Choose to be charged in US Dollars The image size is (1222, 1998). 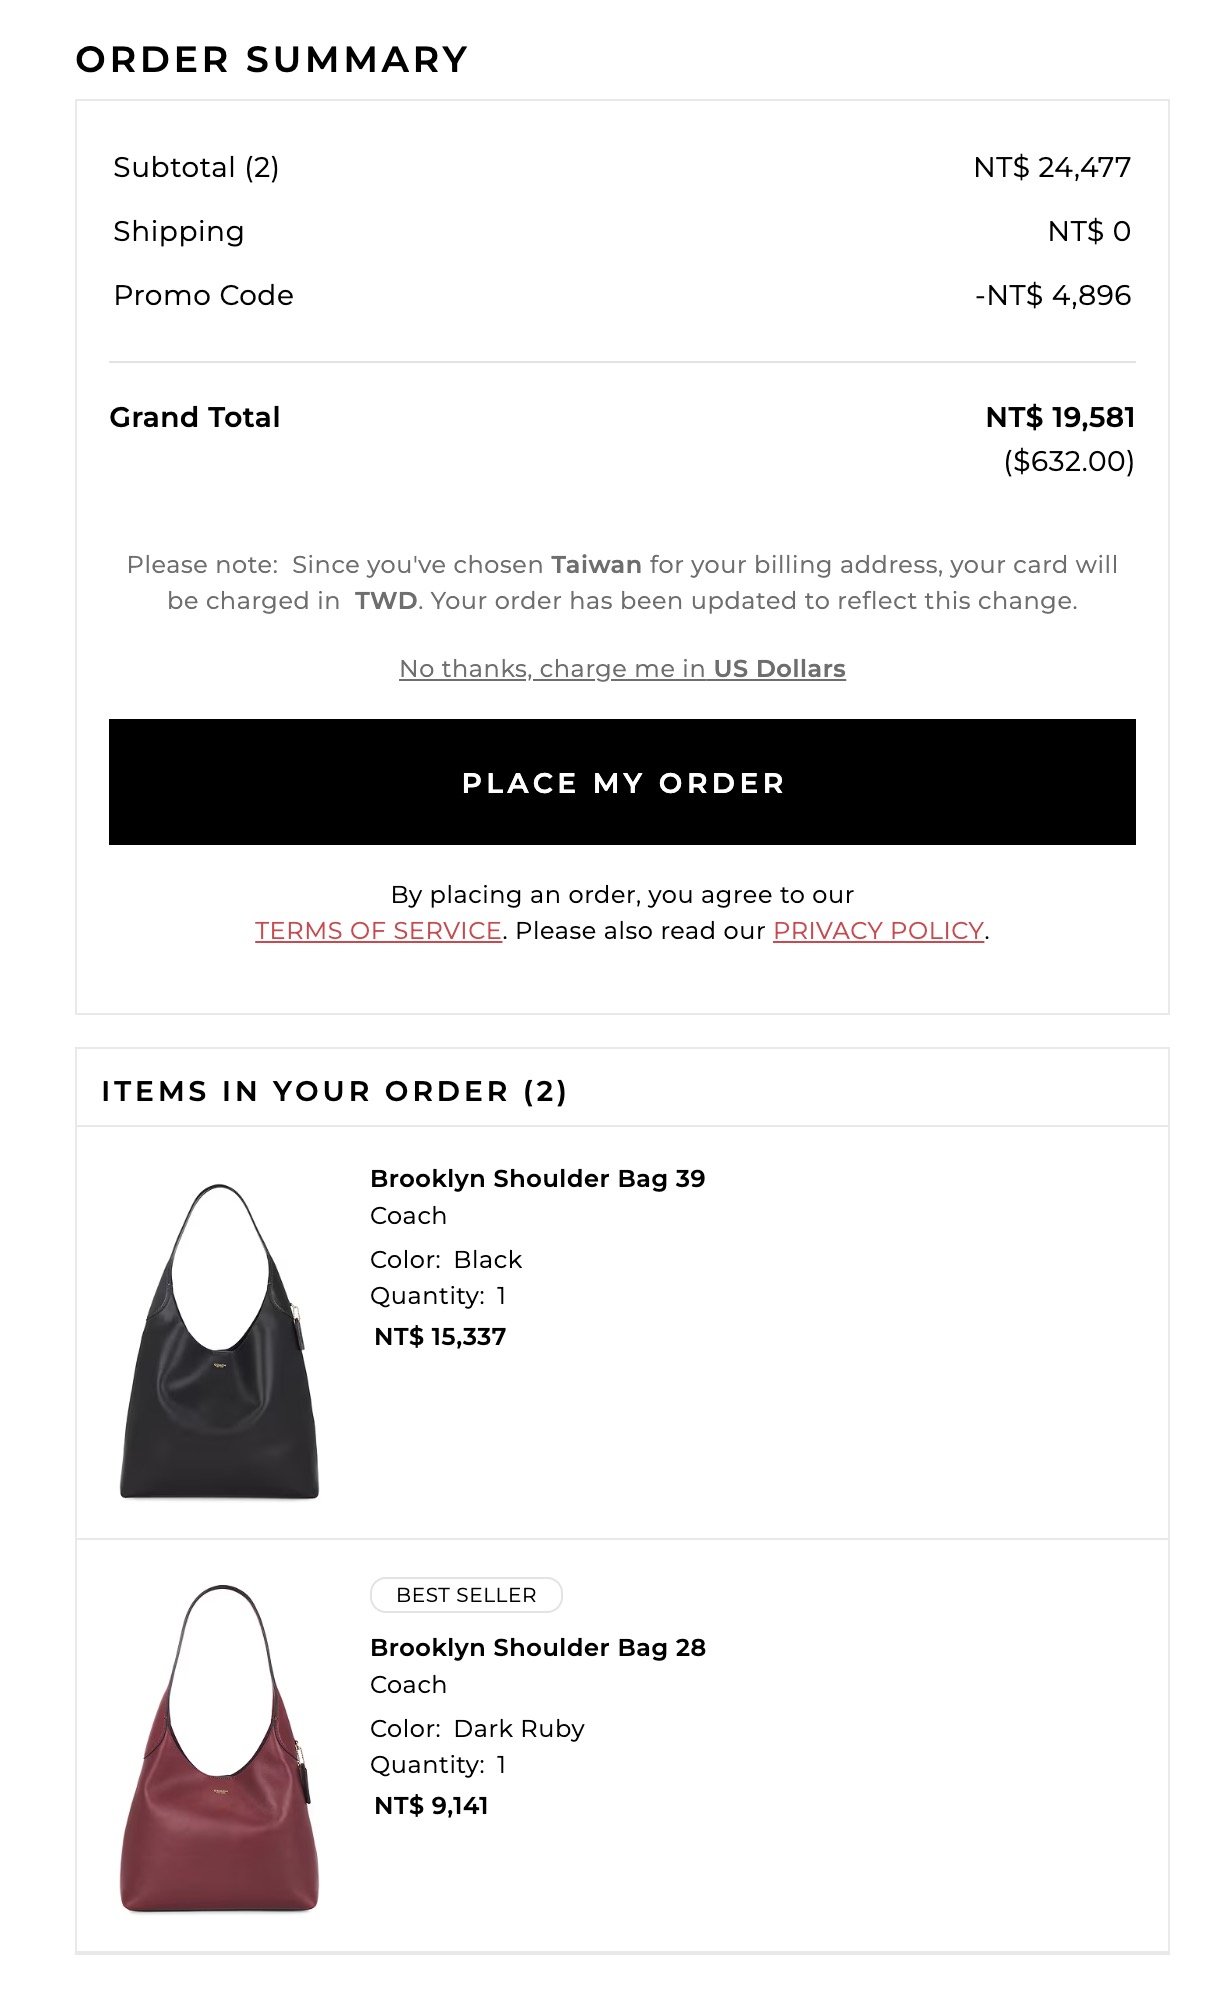pyautogui.click(x=622, y=668)
